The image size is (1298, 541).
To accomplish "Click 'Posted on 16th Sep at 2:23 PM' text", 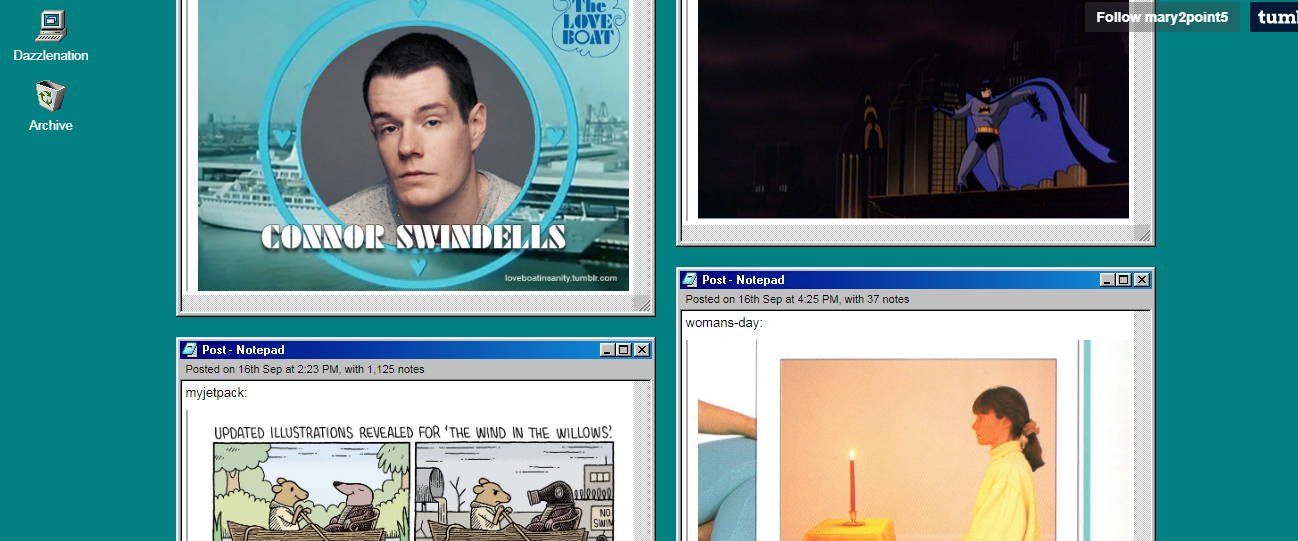I will tap(261, 369).
